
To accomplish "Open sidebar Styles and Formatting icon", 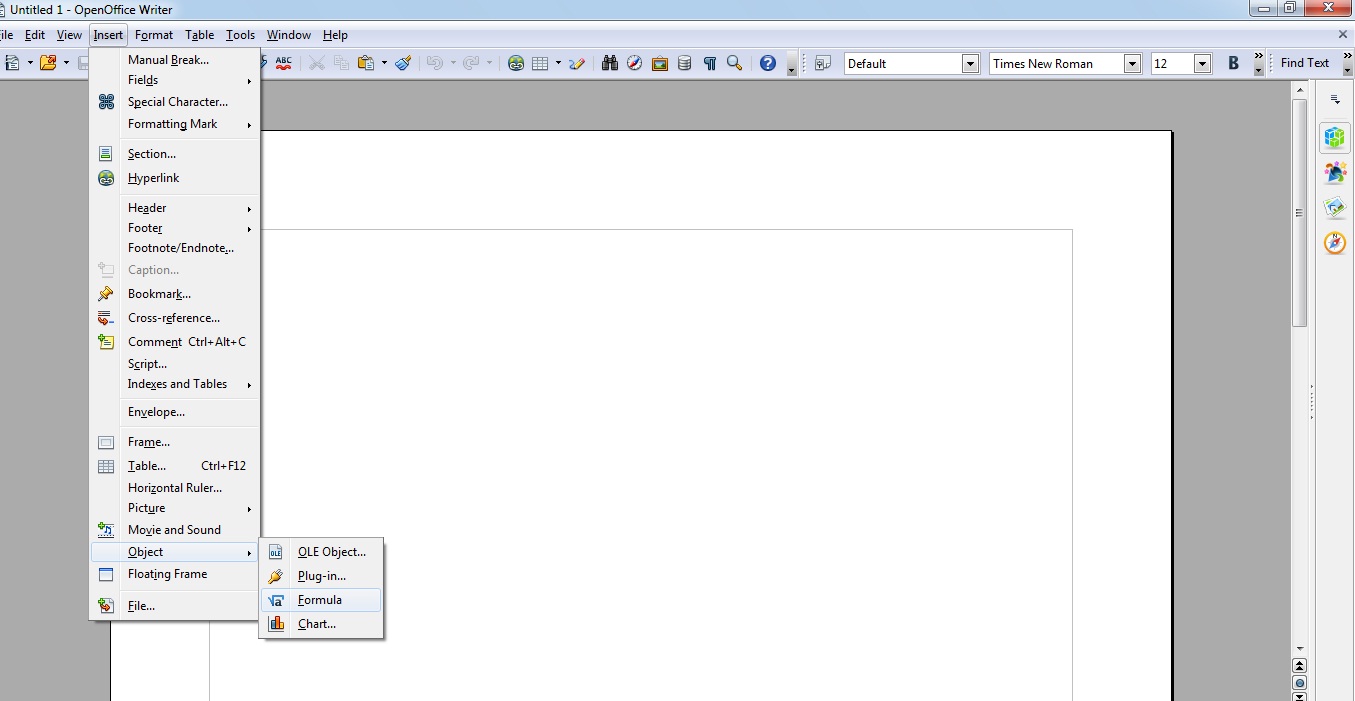I will 1335,173.
